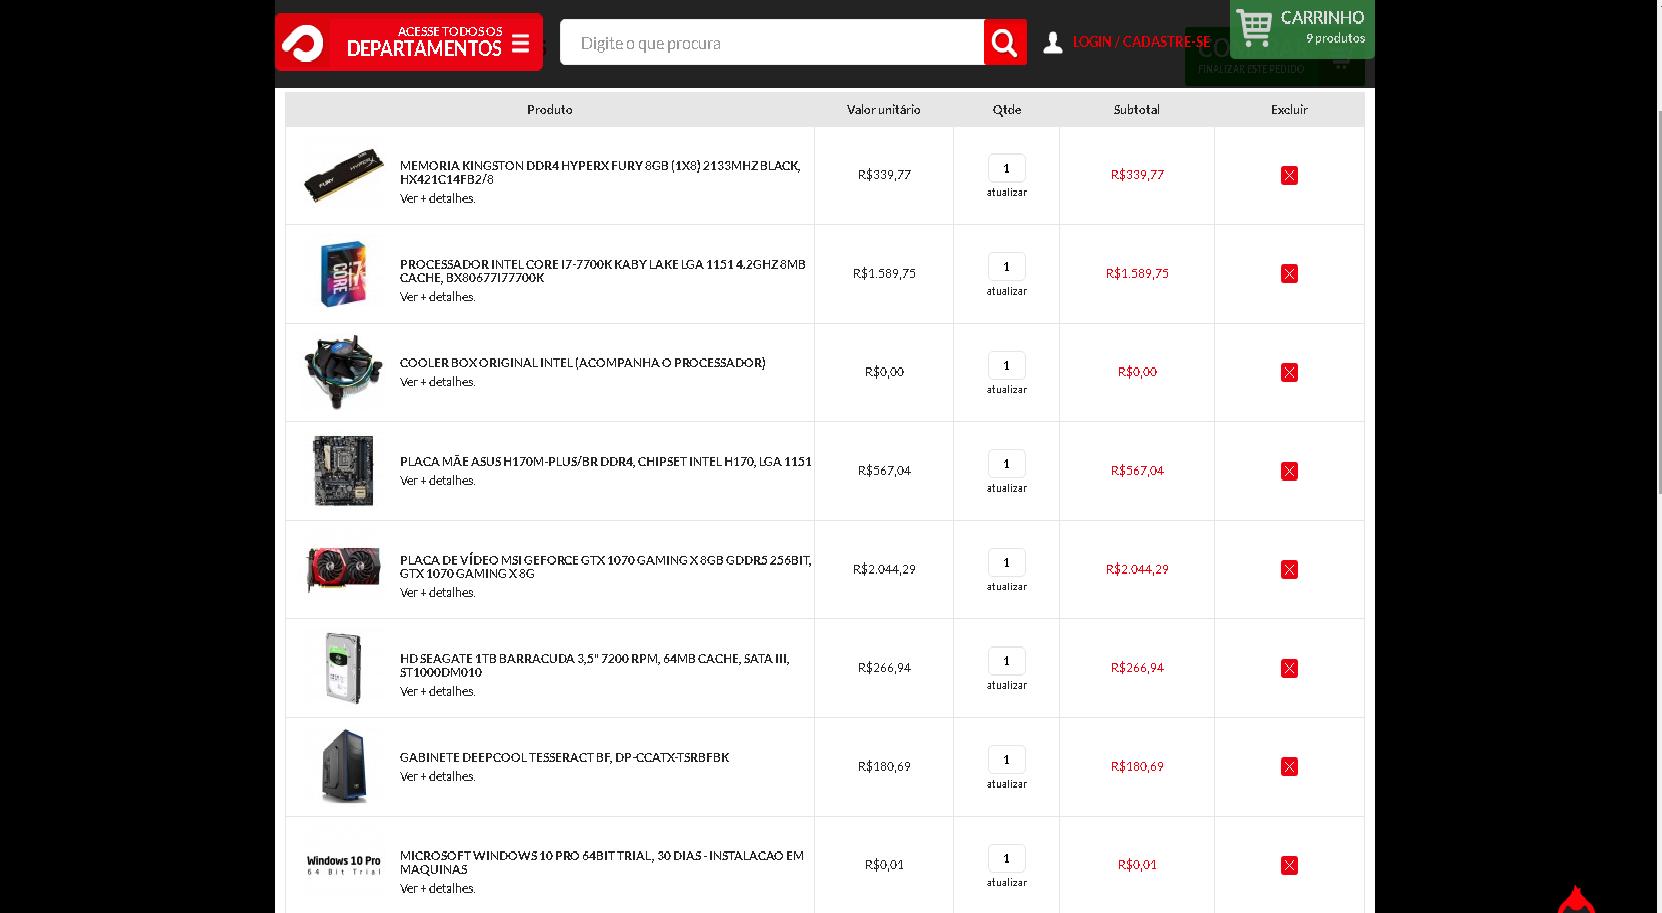The width and height of the screenshot is (1662, 913).
Task: Click 'atualizar' under Placa Mãe Asus quantity
Action: [x=1007, y=488]
